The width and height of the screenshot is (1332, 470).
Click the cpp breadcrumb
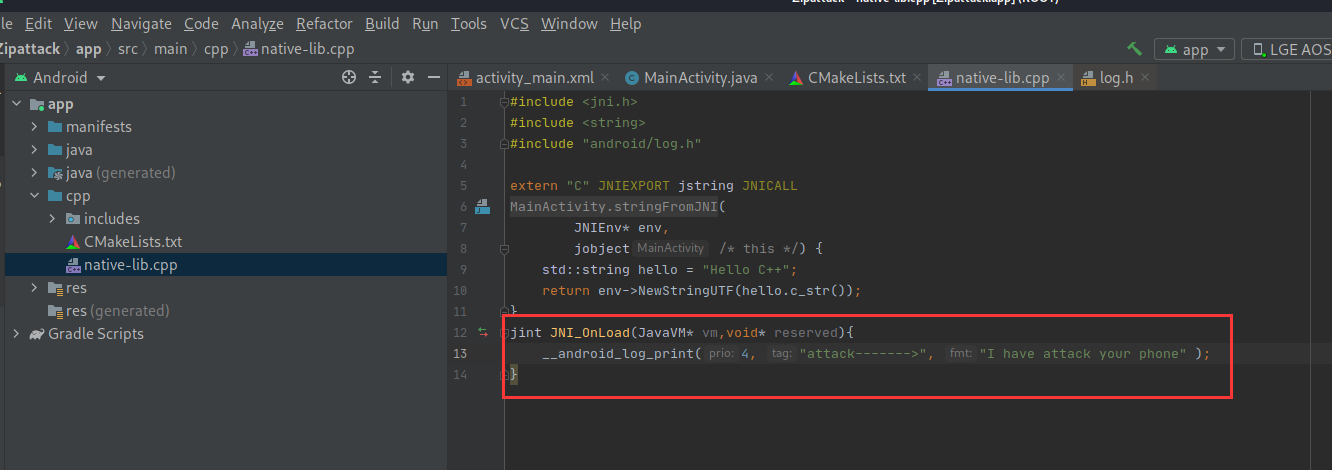(216, 49)
